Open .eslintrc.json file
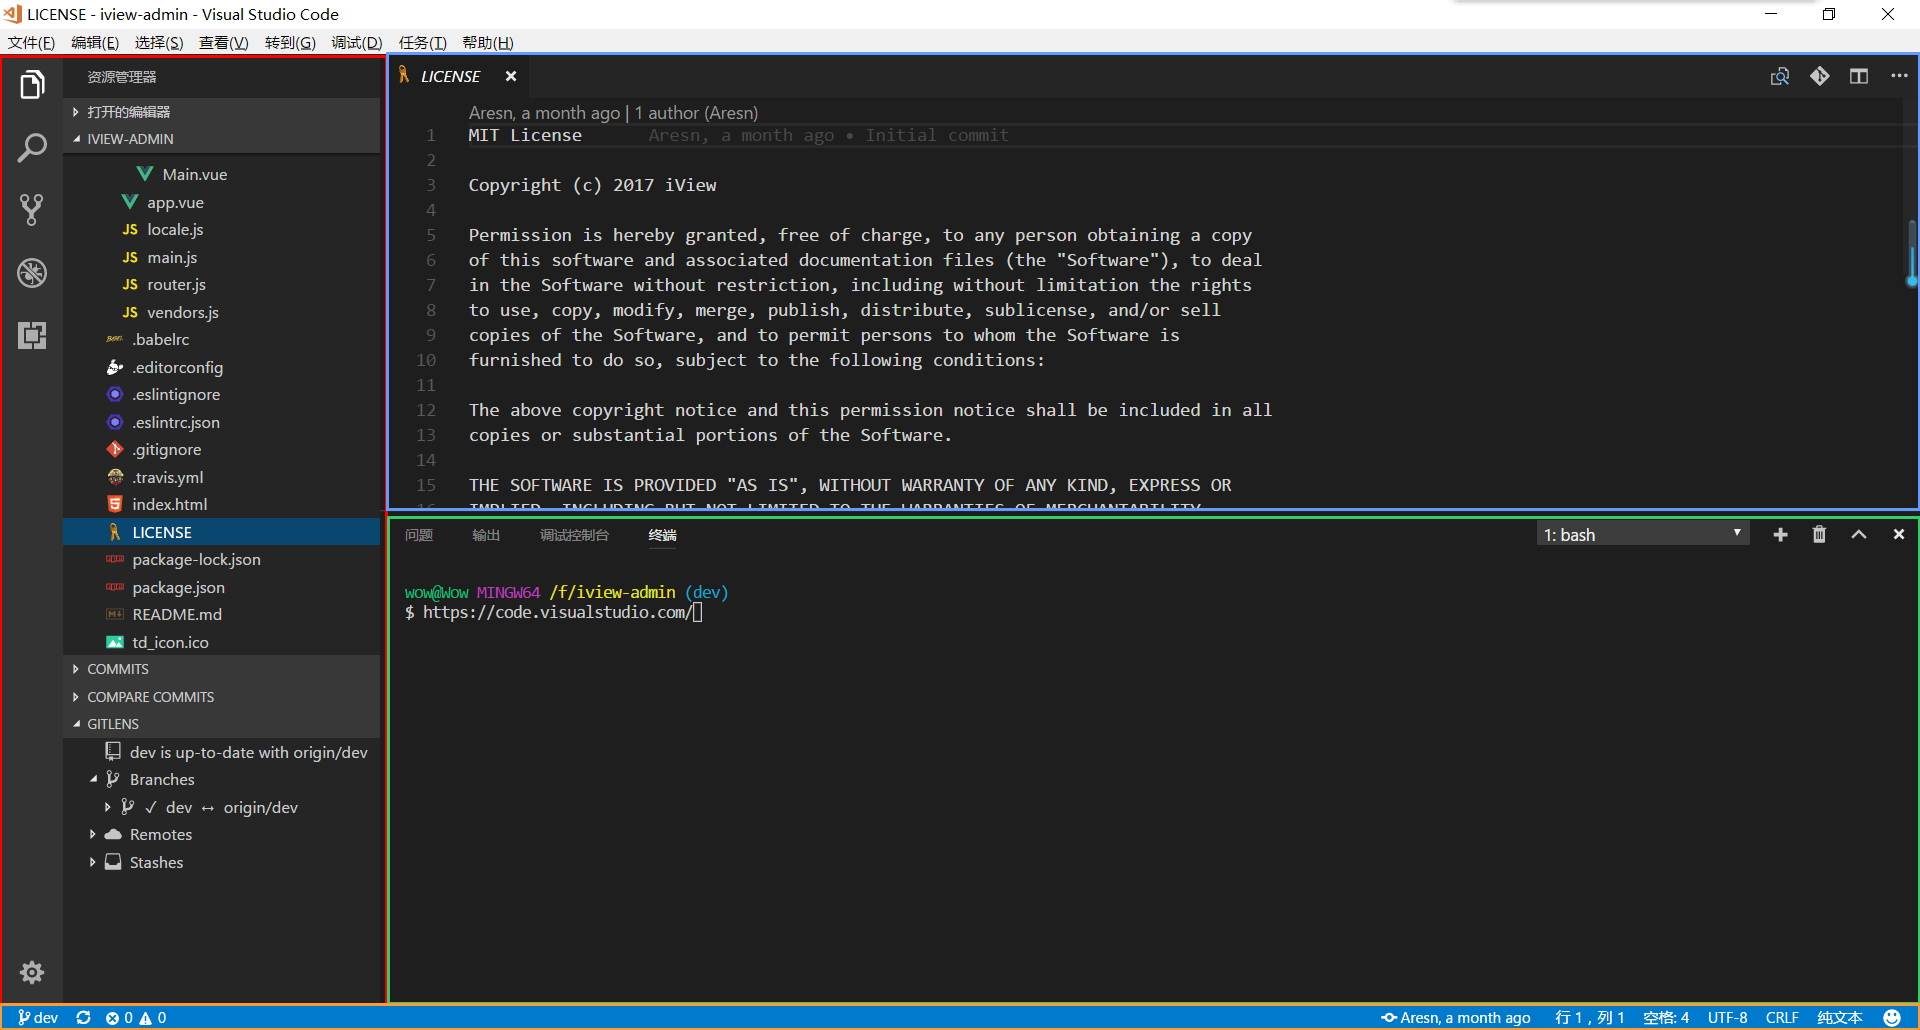The height and width of the screenshot is (1030, 1920). (222, 422)
